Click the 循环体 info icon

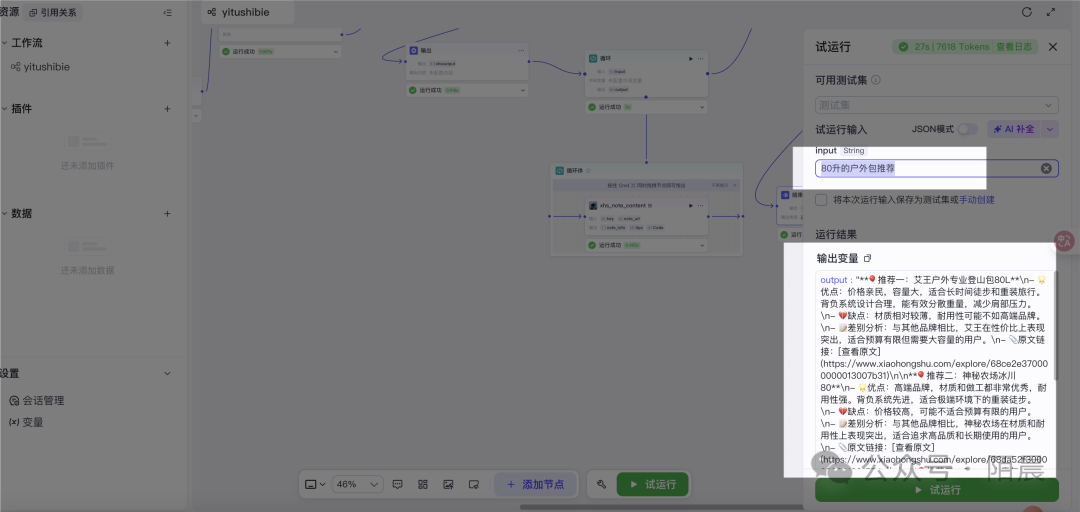click(x=588, y=170)
